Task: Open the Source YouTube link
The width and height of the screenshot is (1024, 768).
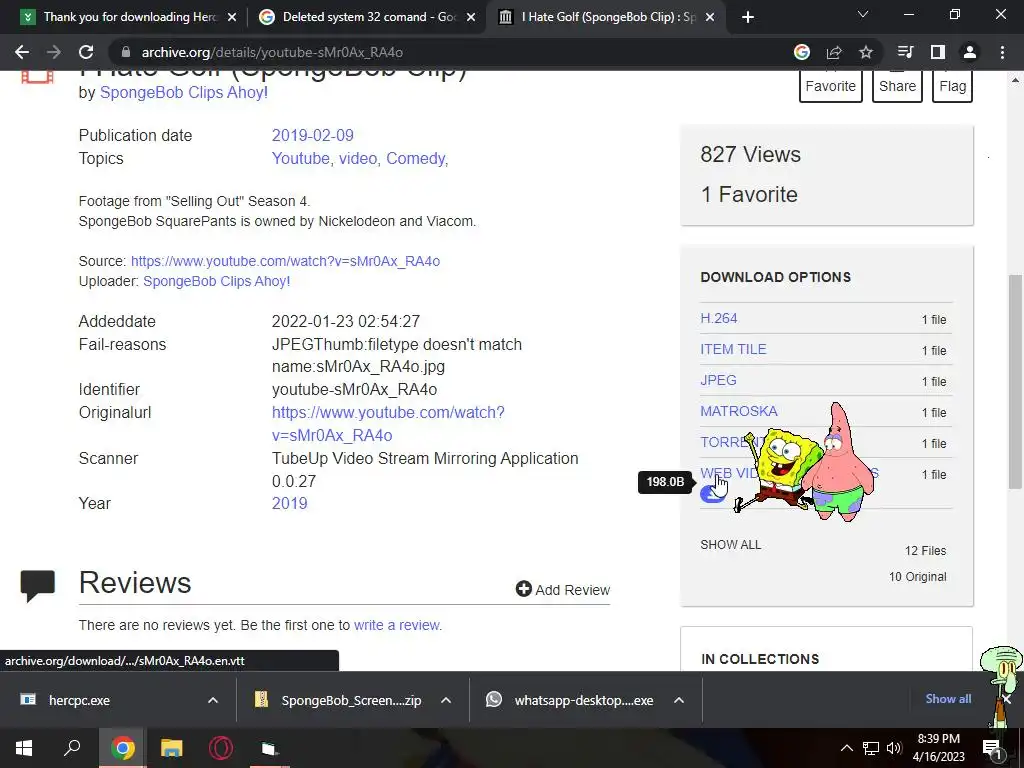Action: pos(285,261)
